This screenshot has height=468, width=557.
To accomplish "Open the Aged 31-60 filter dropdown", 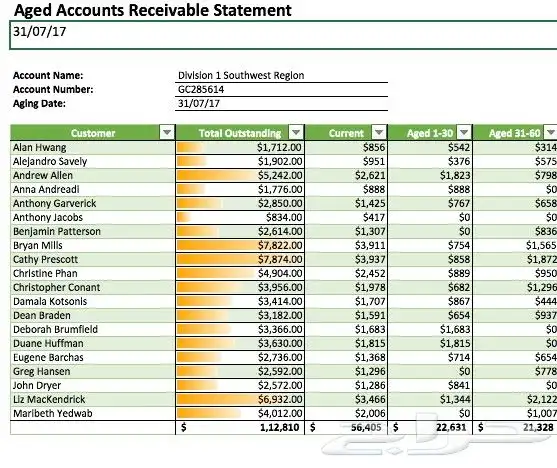I will click(x=551, y=133).
